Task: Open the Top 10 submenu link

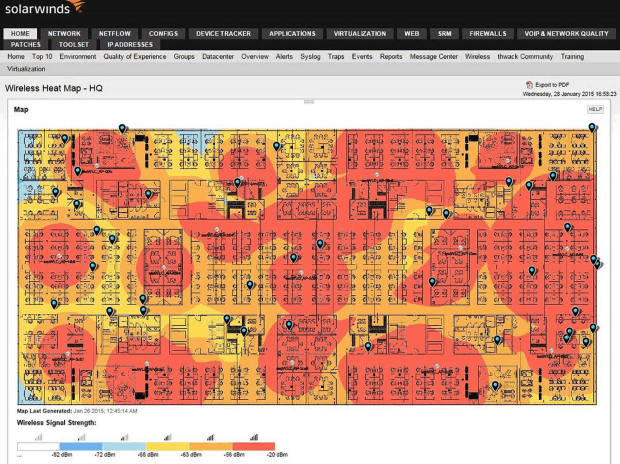Action: point(42,57)
